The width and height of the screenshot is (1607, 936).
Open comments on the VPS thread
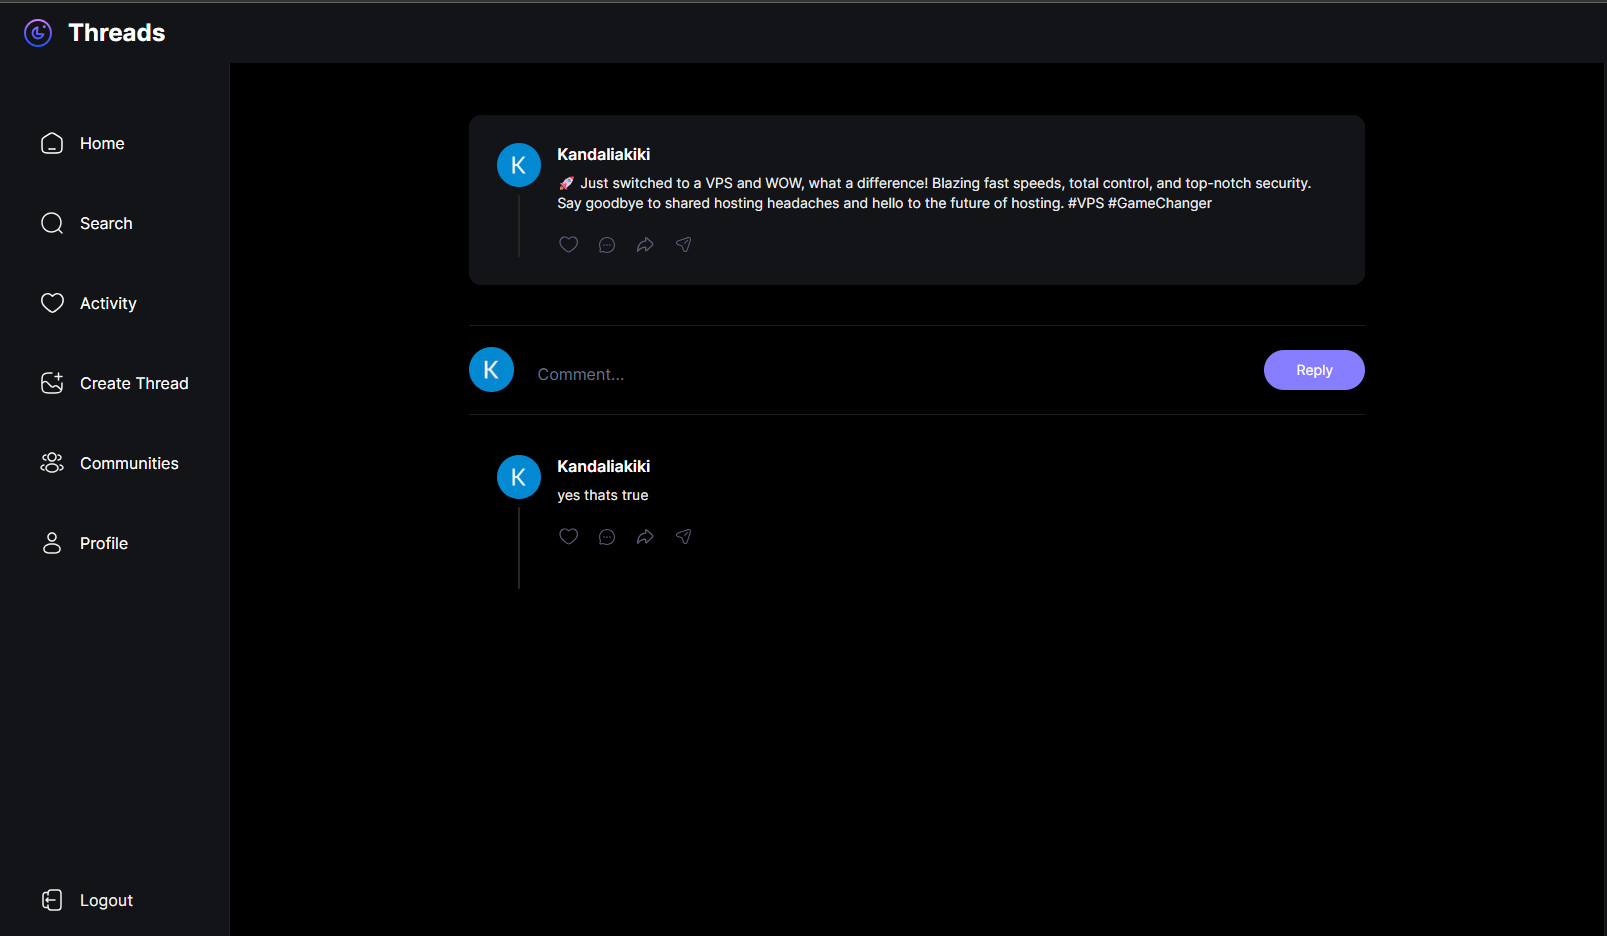coord(606,244)
